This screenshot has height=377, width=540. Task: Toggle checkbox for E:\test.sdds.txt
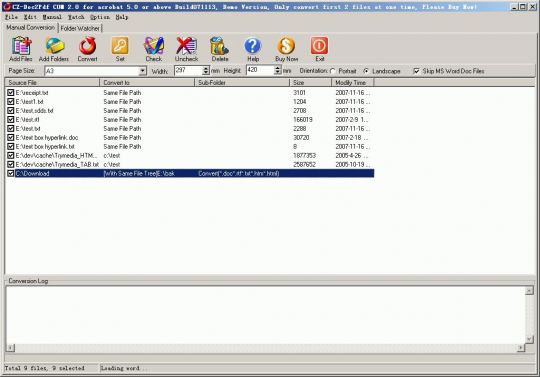[10, 111]
